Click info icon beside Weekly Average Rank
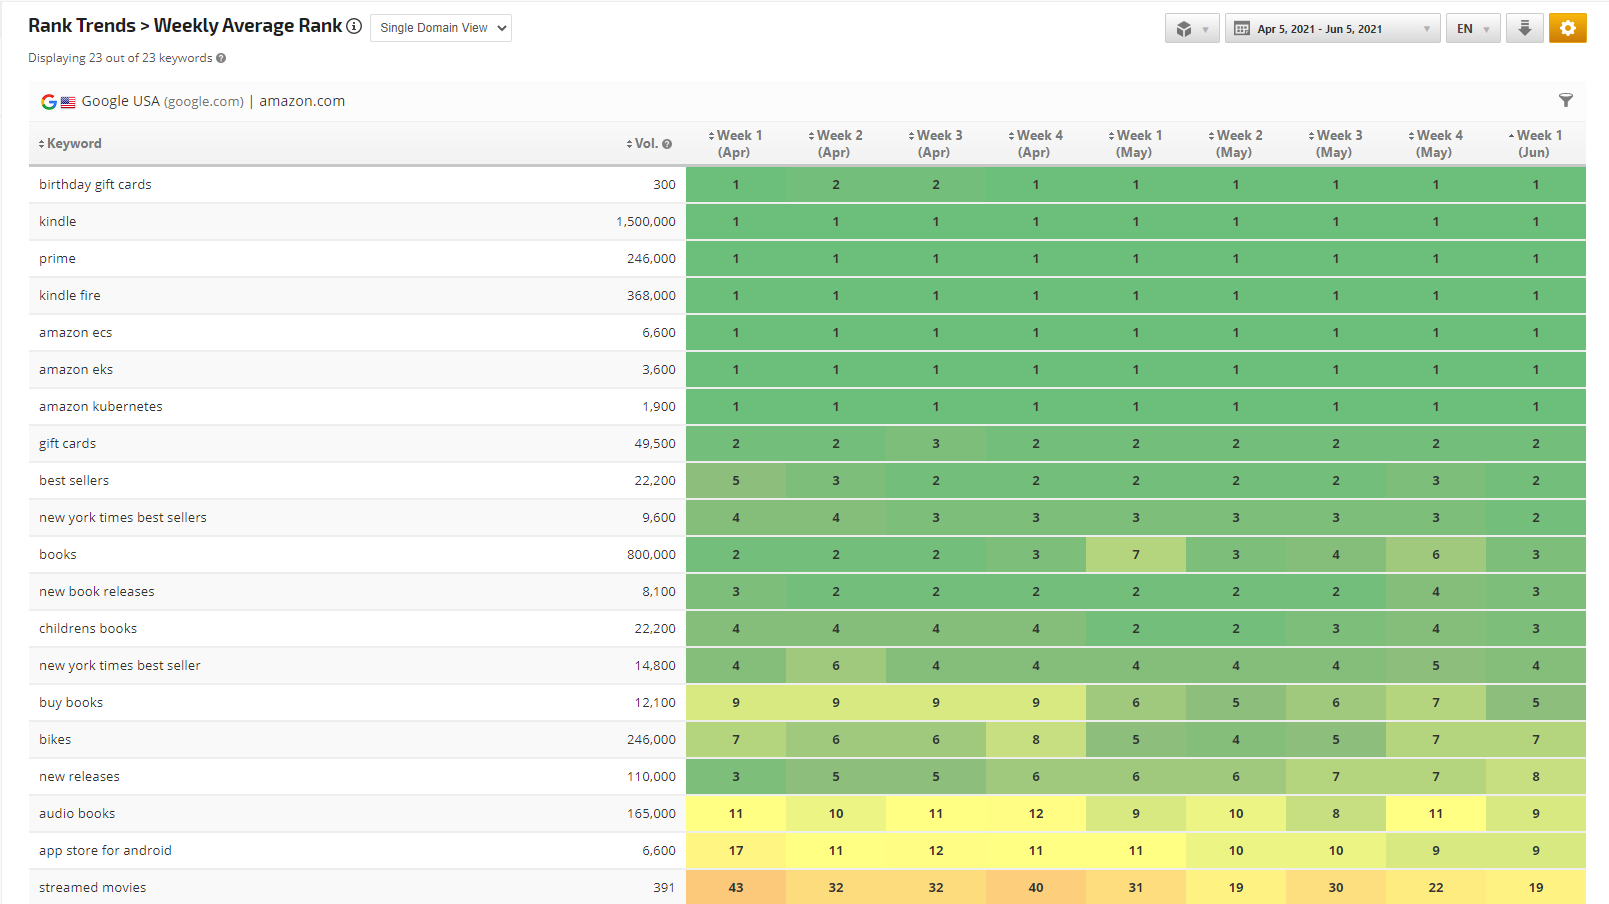1609x904 pixels. tap(354, 26)
